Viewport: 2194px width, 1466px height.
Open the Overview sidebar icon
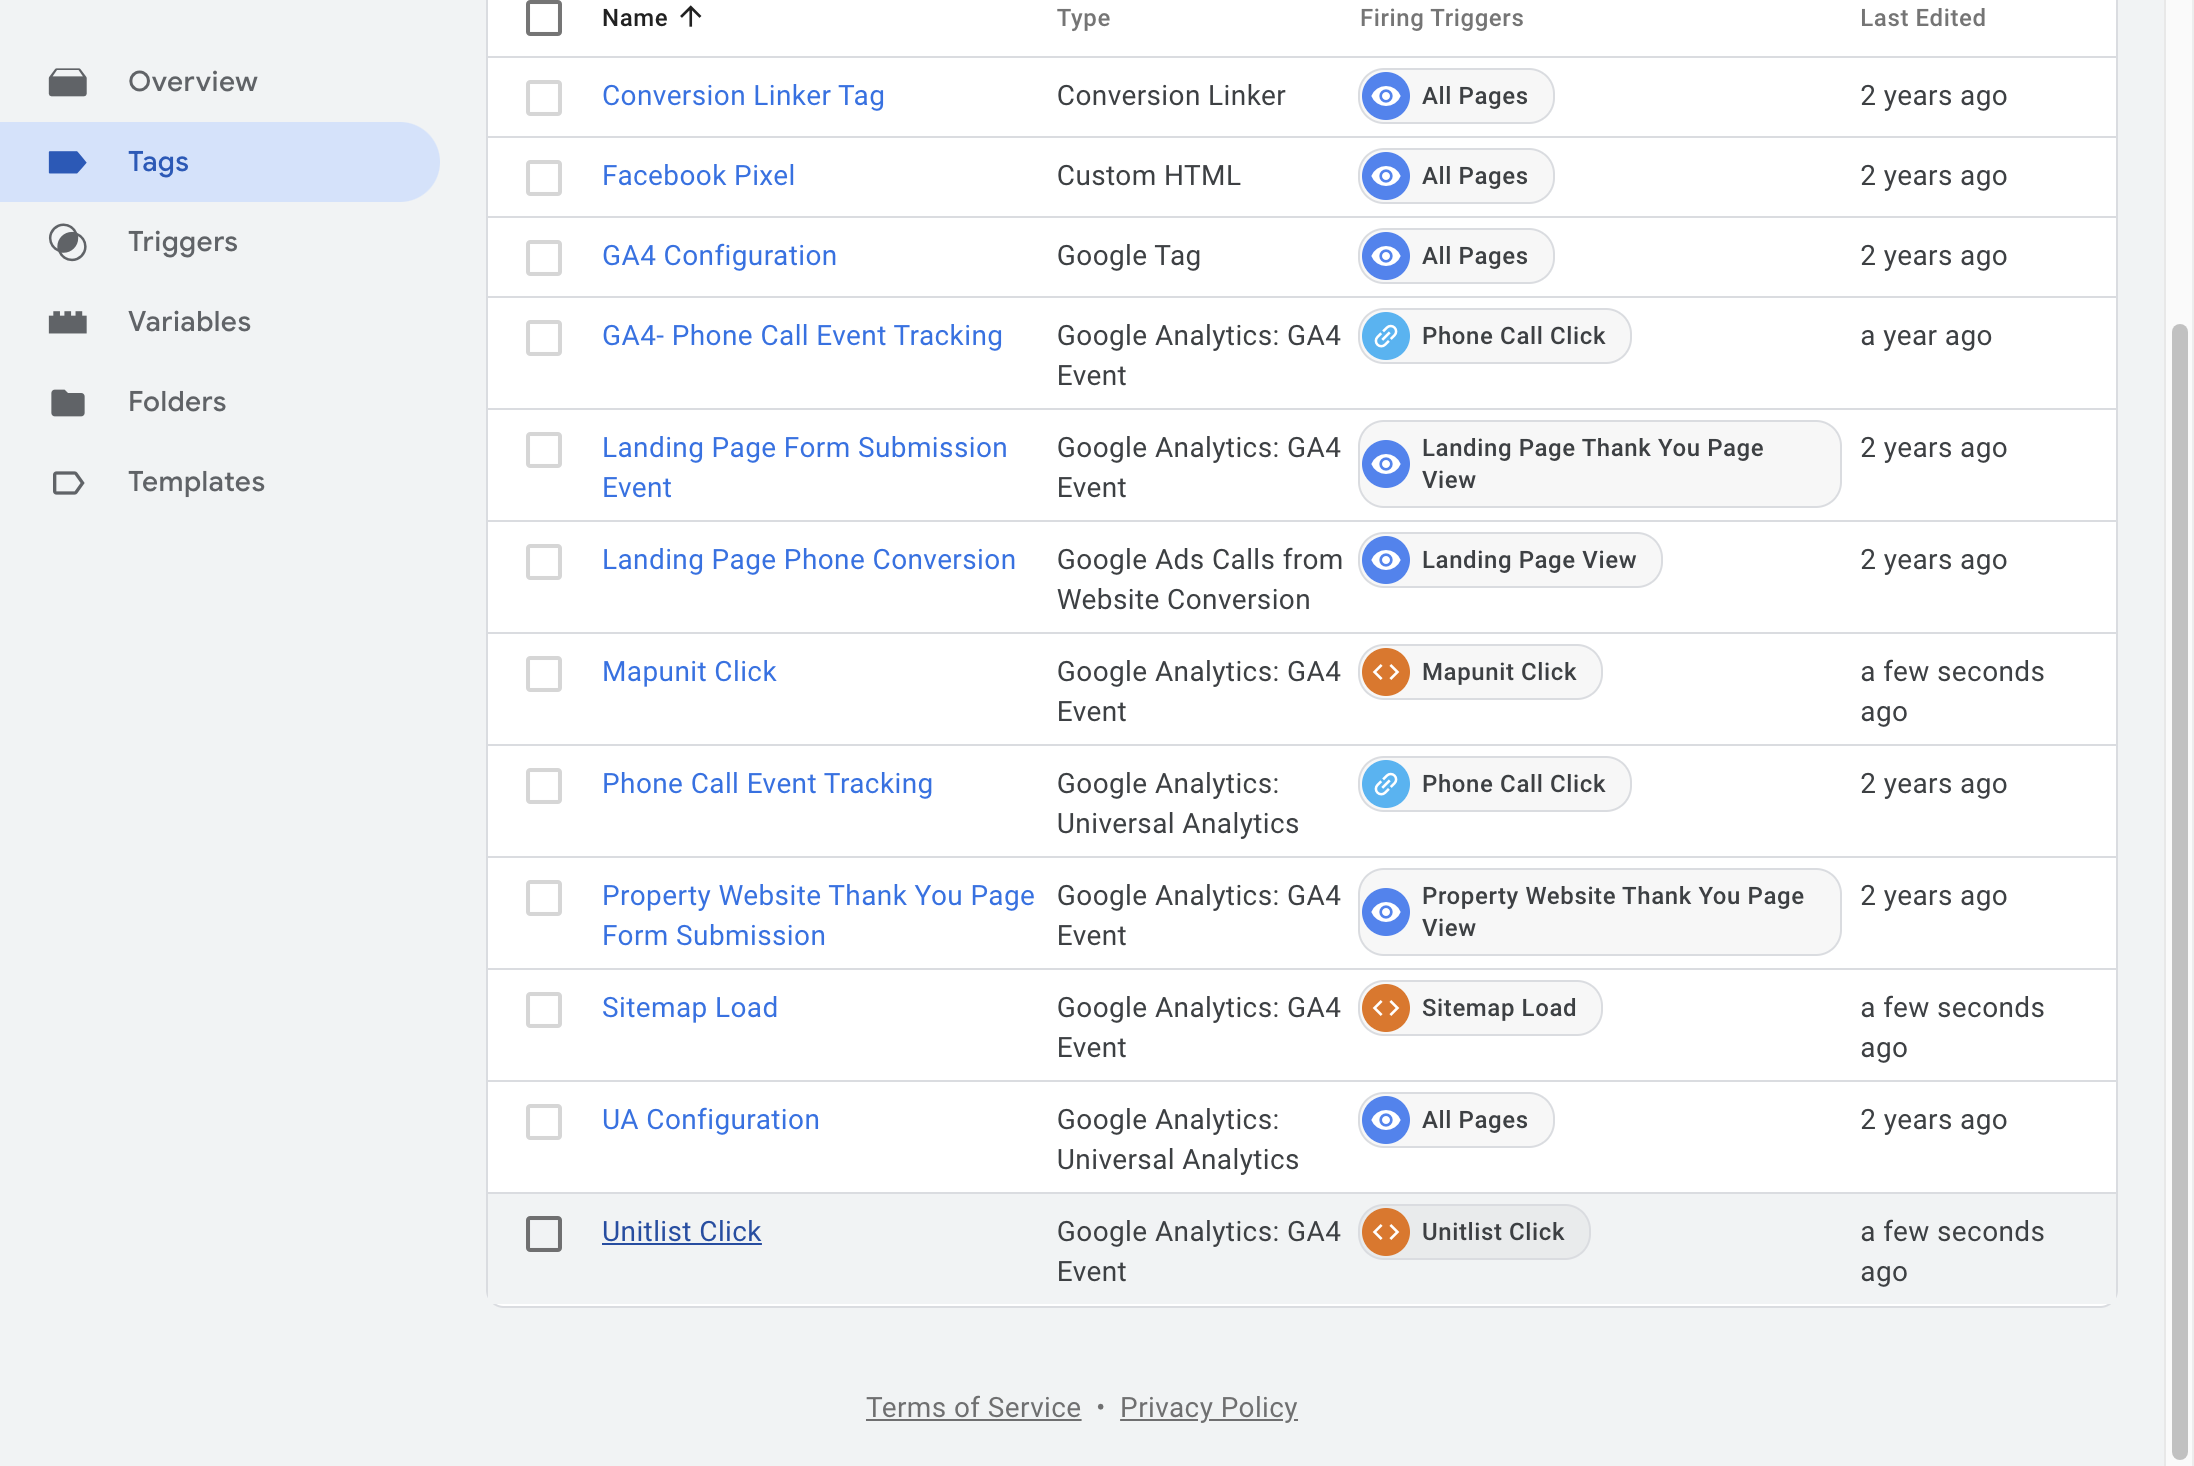68,82
